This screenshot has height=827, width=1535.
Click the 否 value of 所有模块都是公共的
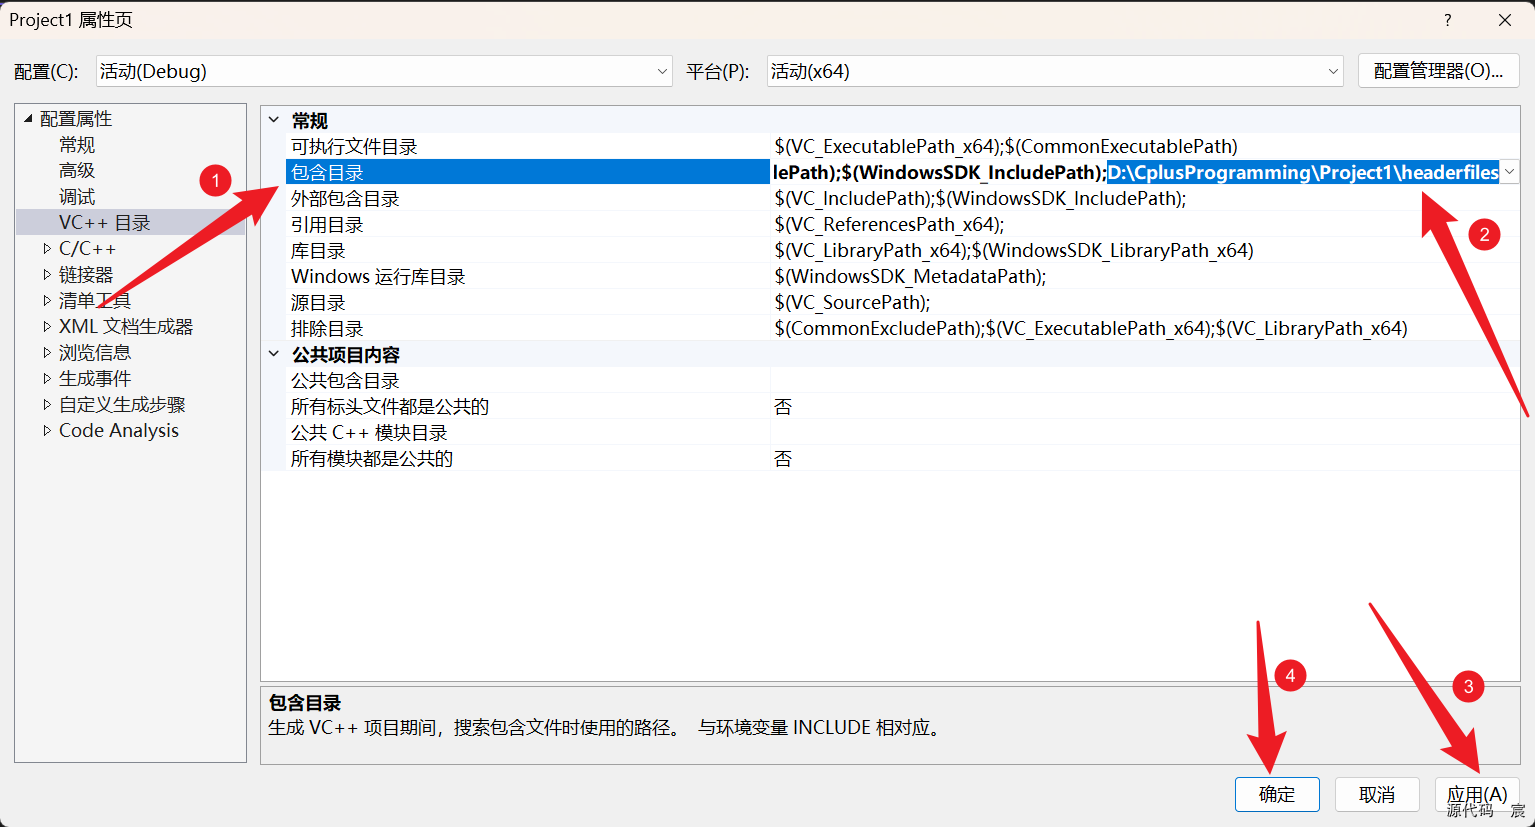pyautogui.click(x=1145, y=458)
